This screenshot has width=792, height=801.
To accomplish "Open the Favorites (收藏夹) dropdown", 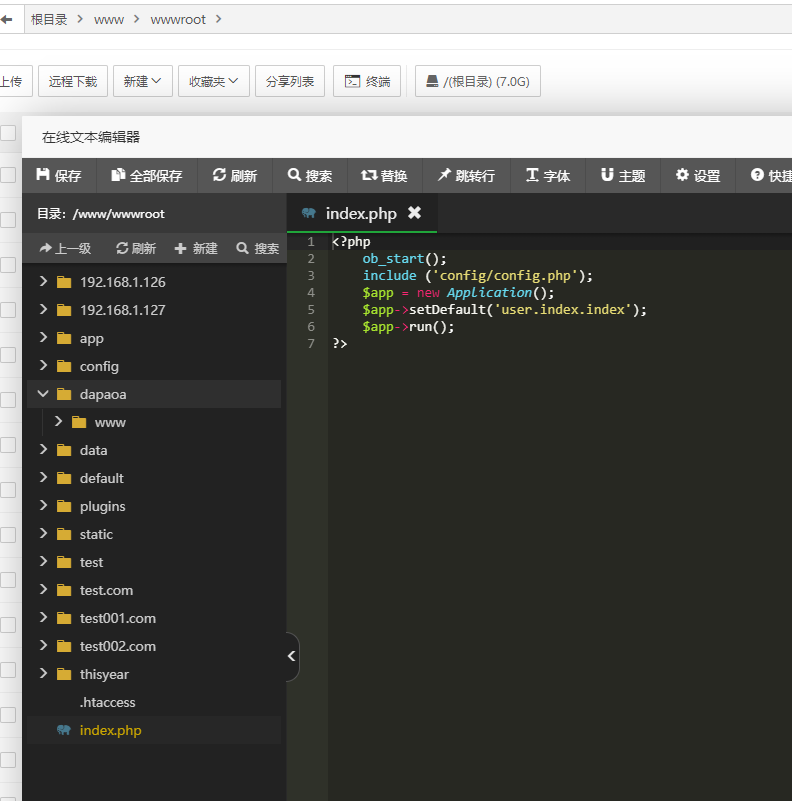I will tap(214, 81).
